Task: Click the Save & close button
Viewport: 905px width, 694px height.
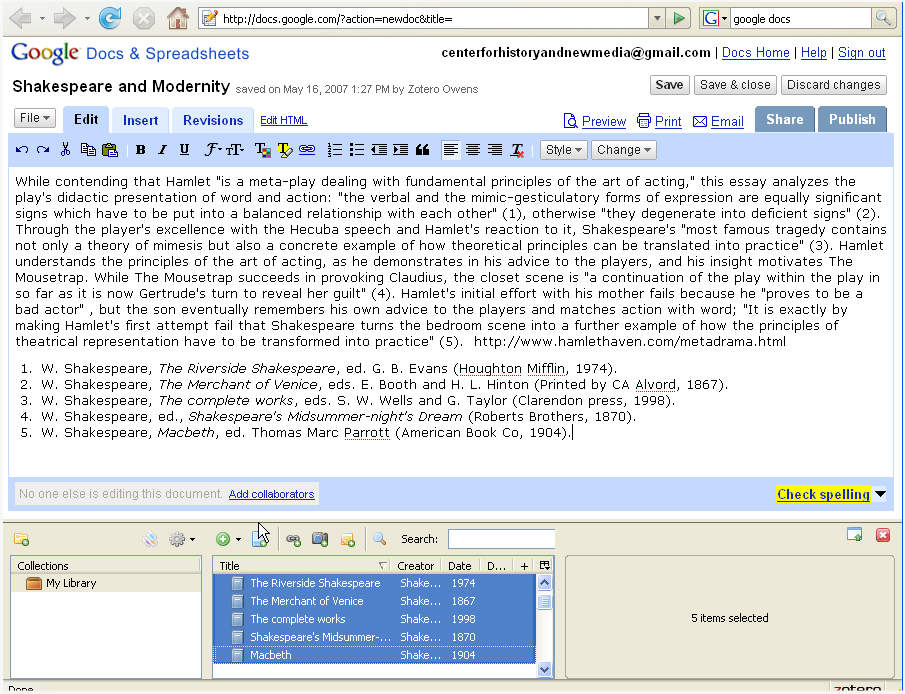Action: point(735,85)
